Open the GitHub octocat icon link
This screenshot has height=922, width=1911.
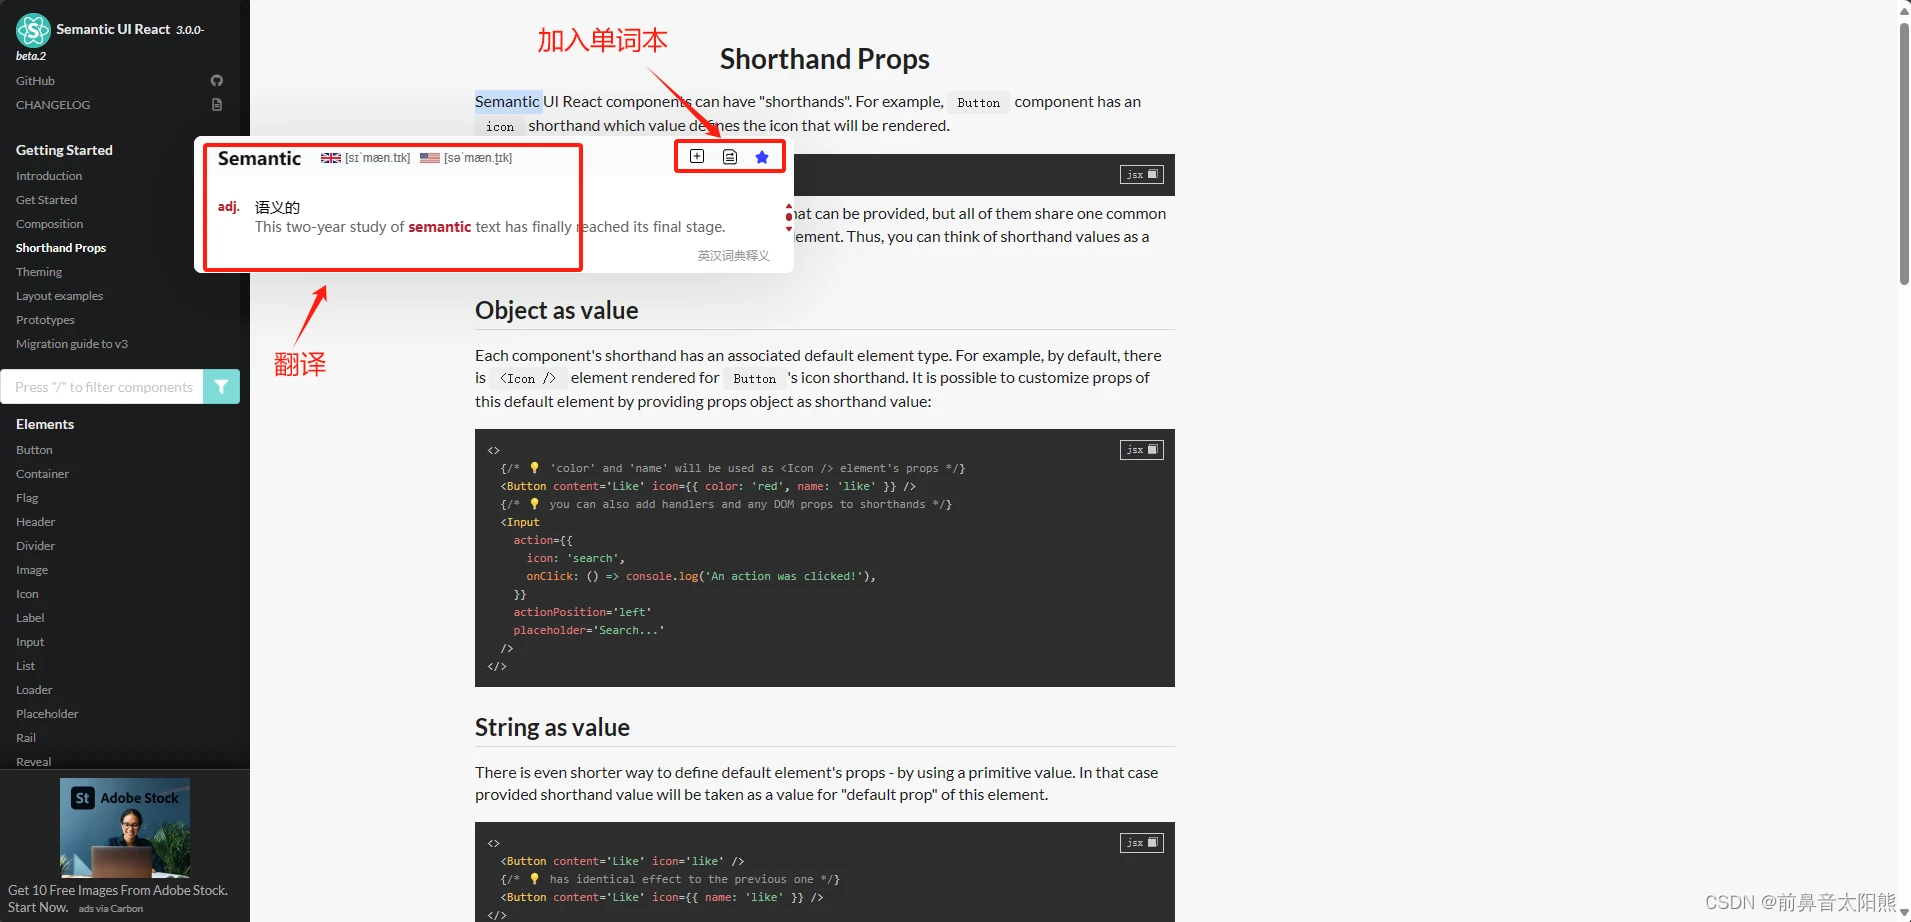pyautogui.click(x=217, y=81)
